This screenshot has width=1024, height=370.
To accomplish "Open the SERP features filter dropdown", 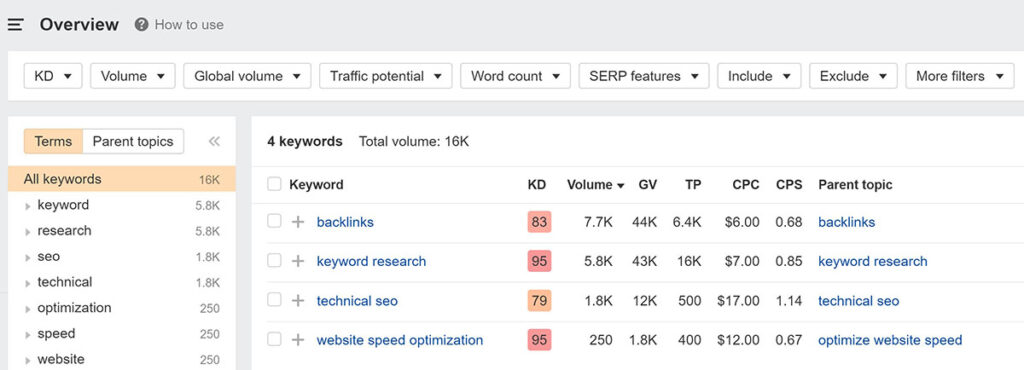I will tap(644, 76).
